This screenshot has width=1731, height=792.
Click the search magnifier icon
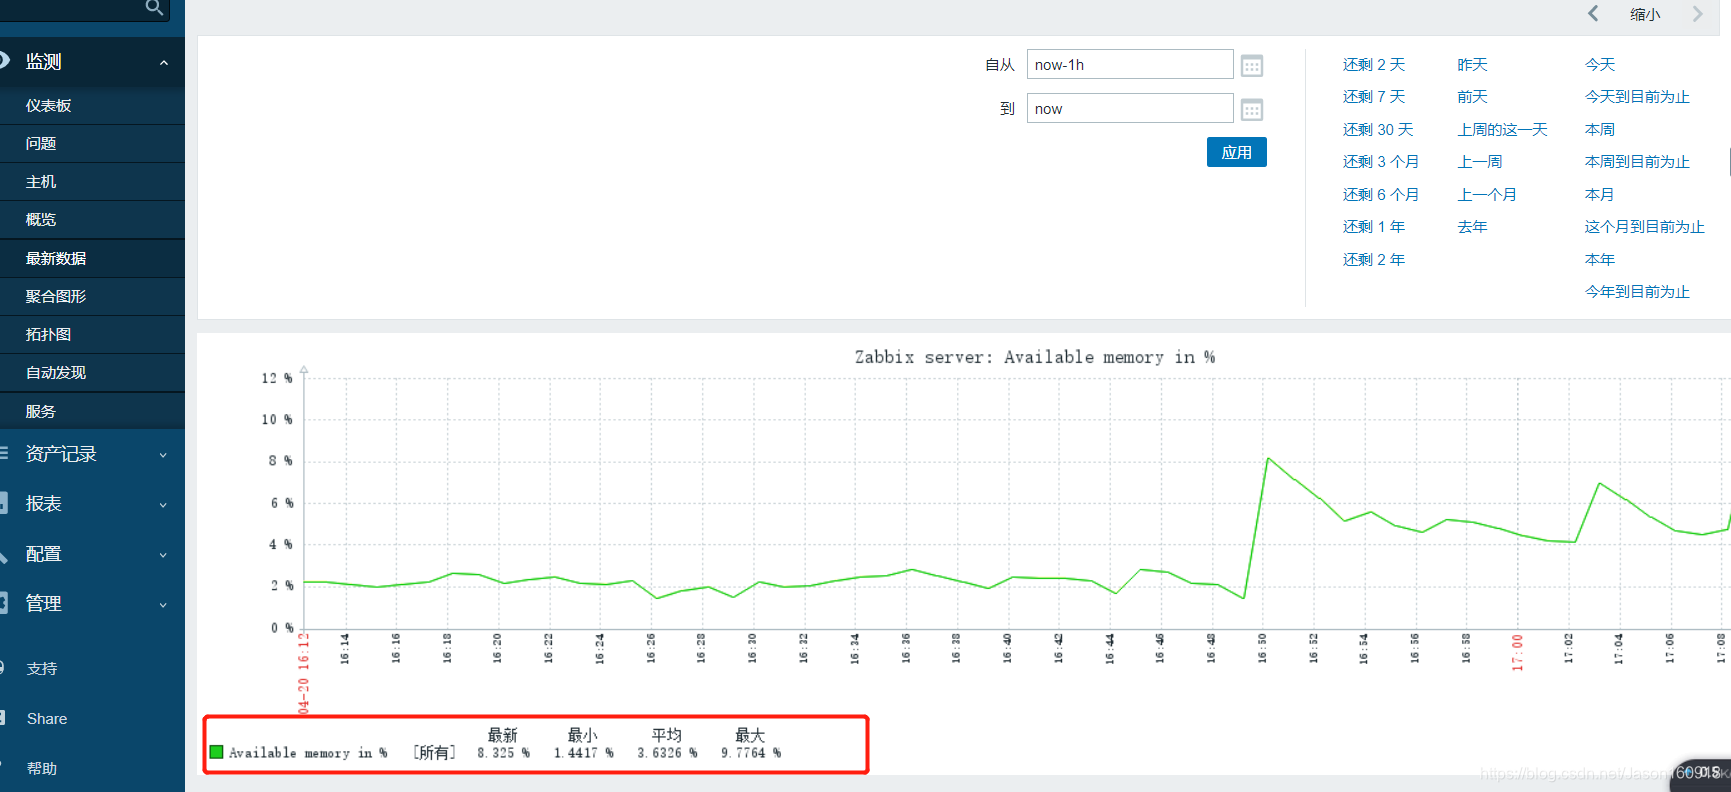(154, 8)
